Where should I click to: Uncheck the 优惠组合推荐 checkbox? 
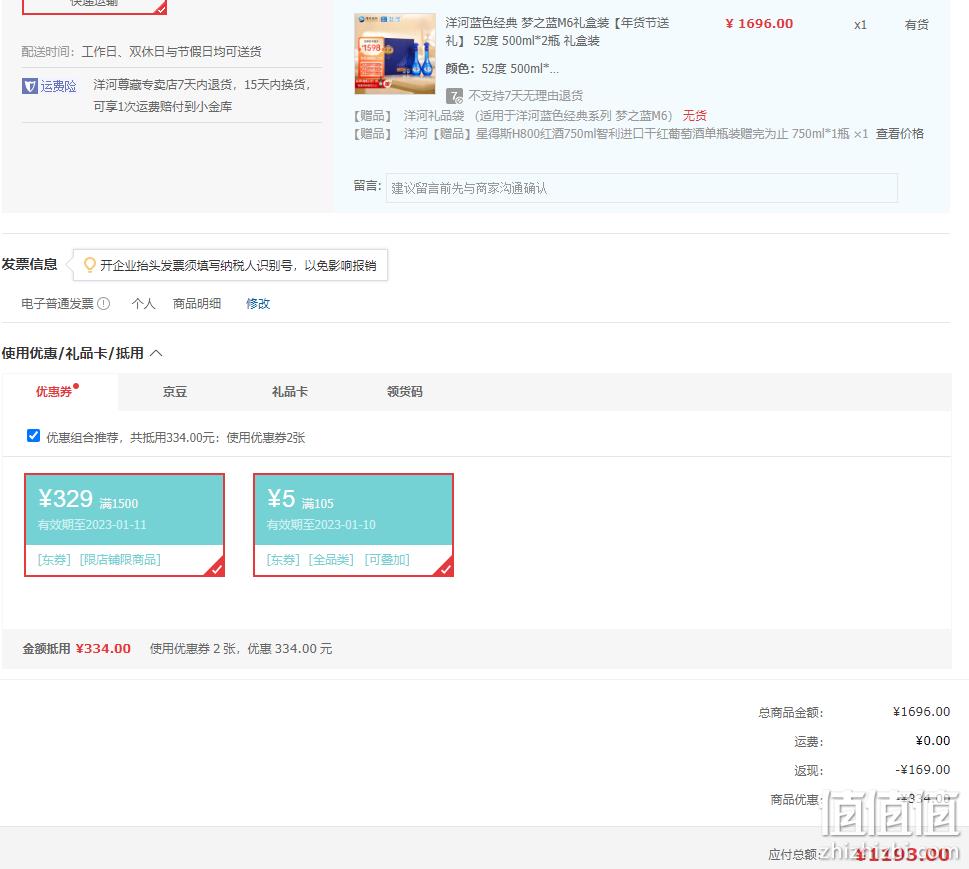(33, 436)
